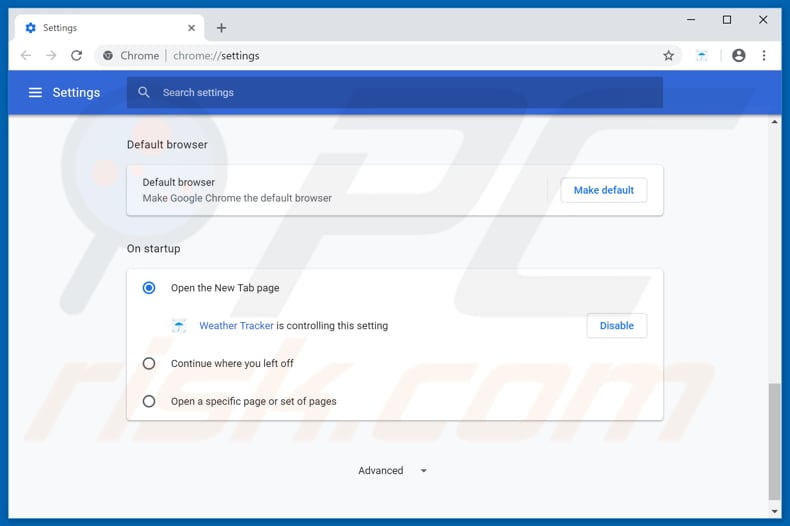
Task: Go forward to next page
Action: pyautogui.click(x=51, y=55)
